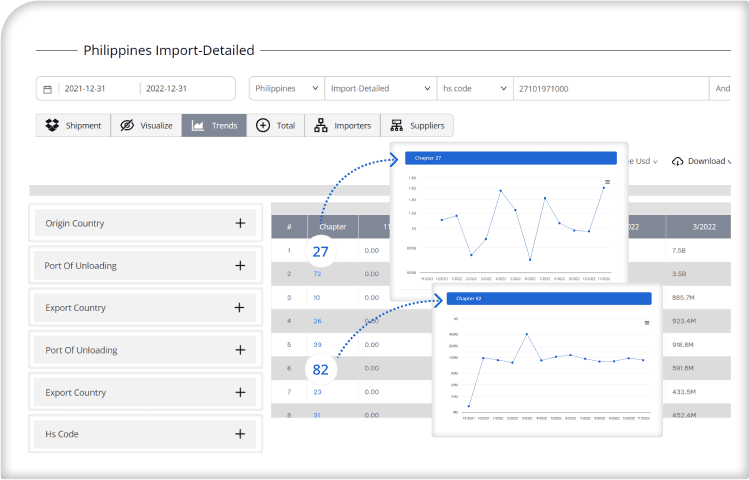Click the 433.5M value cell

click(684, 392)
